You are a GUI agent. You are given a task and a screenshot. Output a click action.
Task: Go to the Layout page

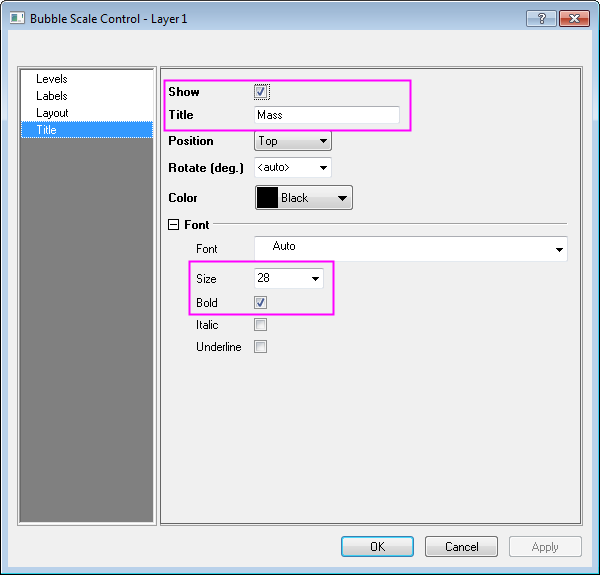tap(52, 113)
